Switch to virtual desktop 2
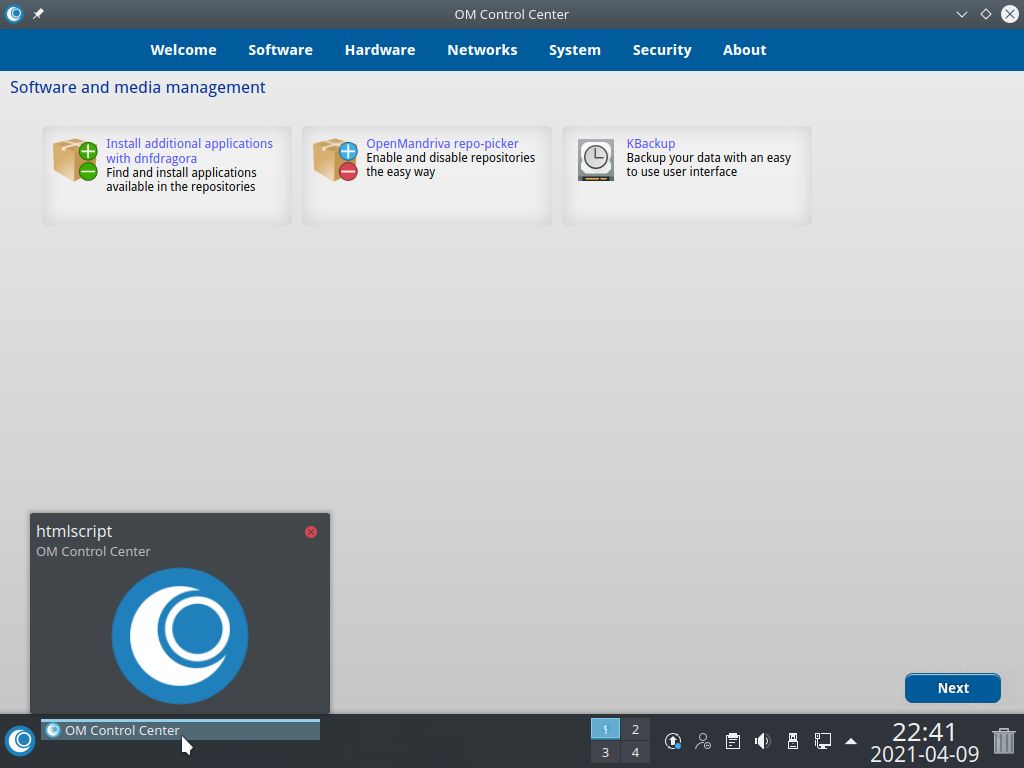 [x=635, y=729]
